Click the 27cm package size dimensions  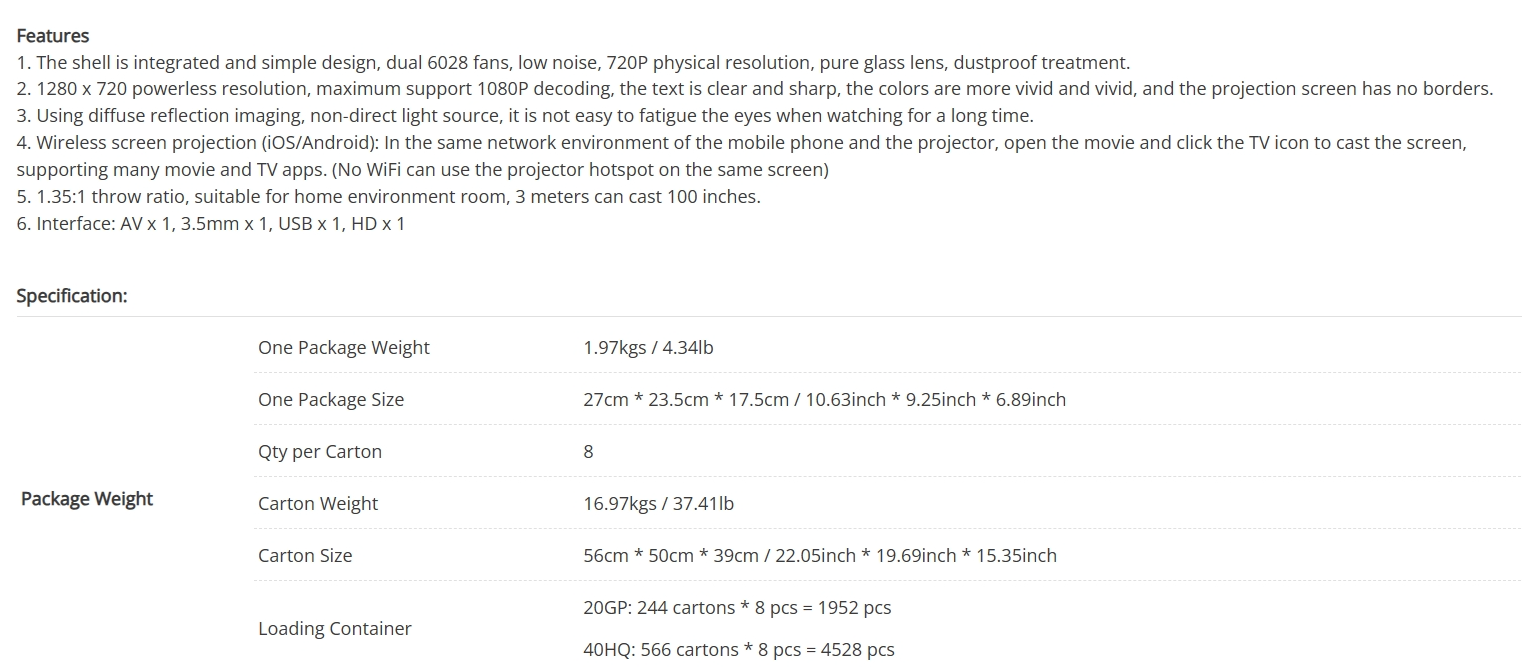825,399
